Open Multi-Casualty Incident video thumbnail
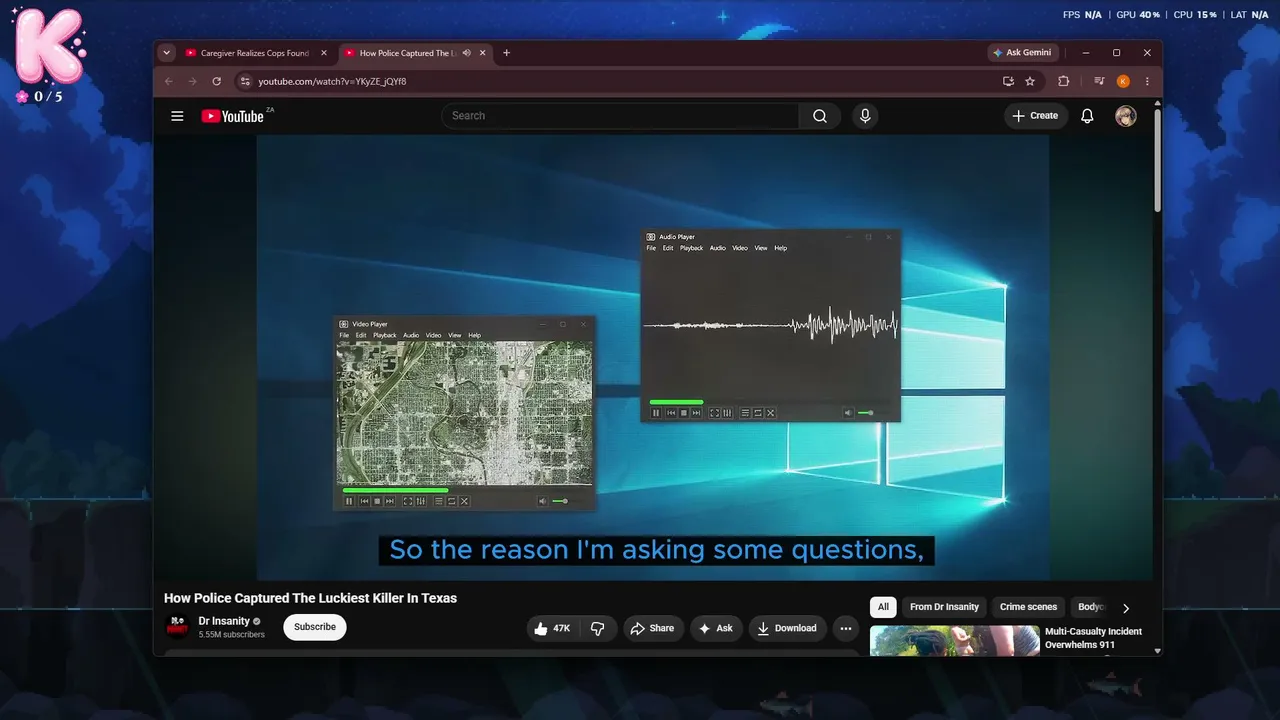The width and height of the screenshot is (1280, 720). (955, 640)
